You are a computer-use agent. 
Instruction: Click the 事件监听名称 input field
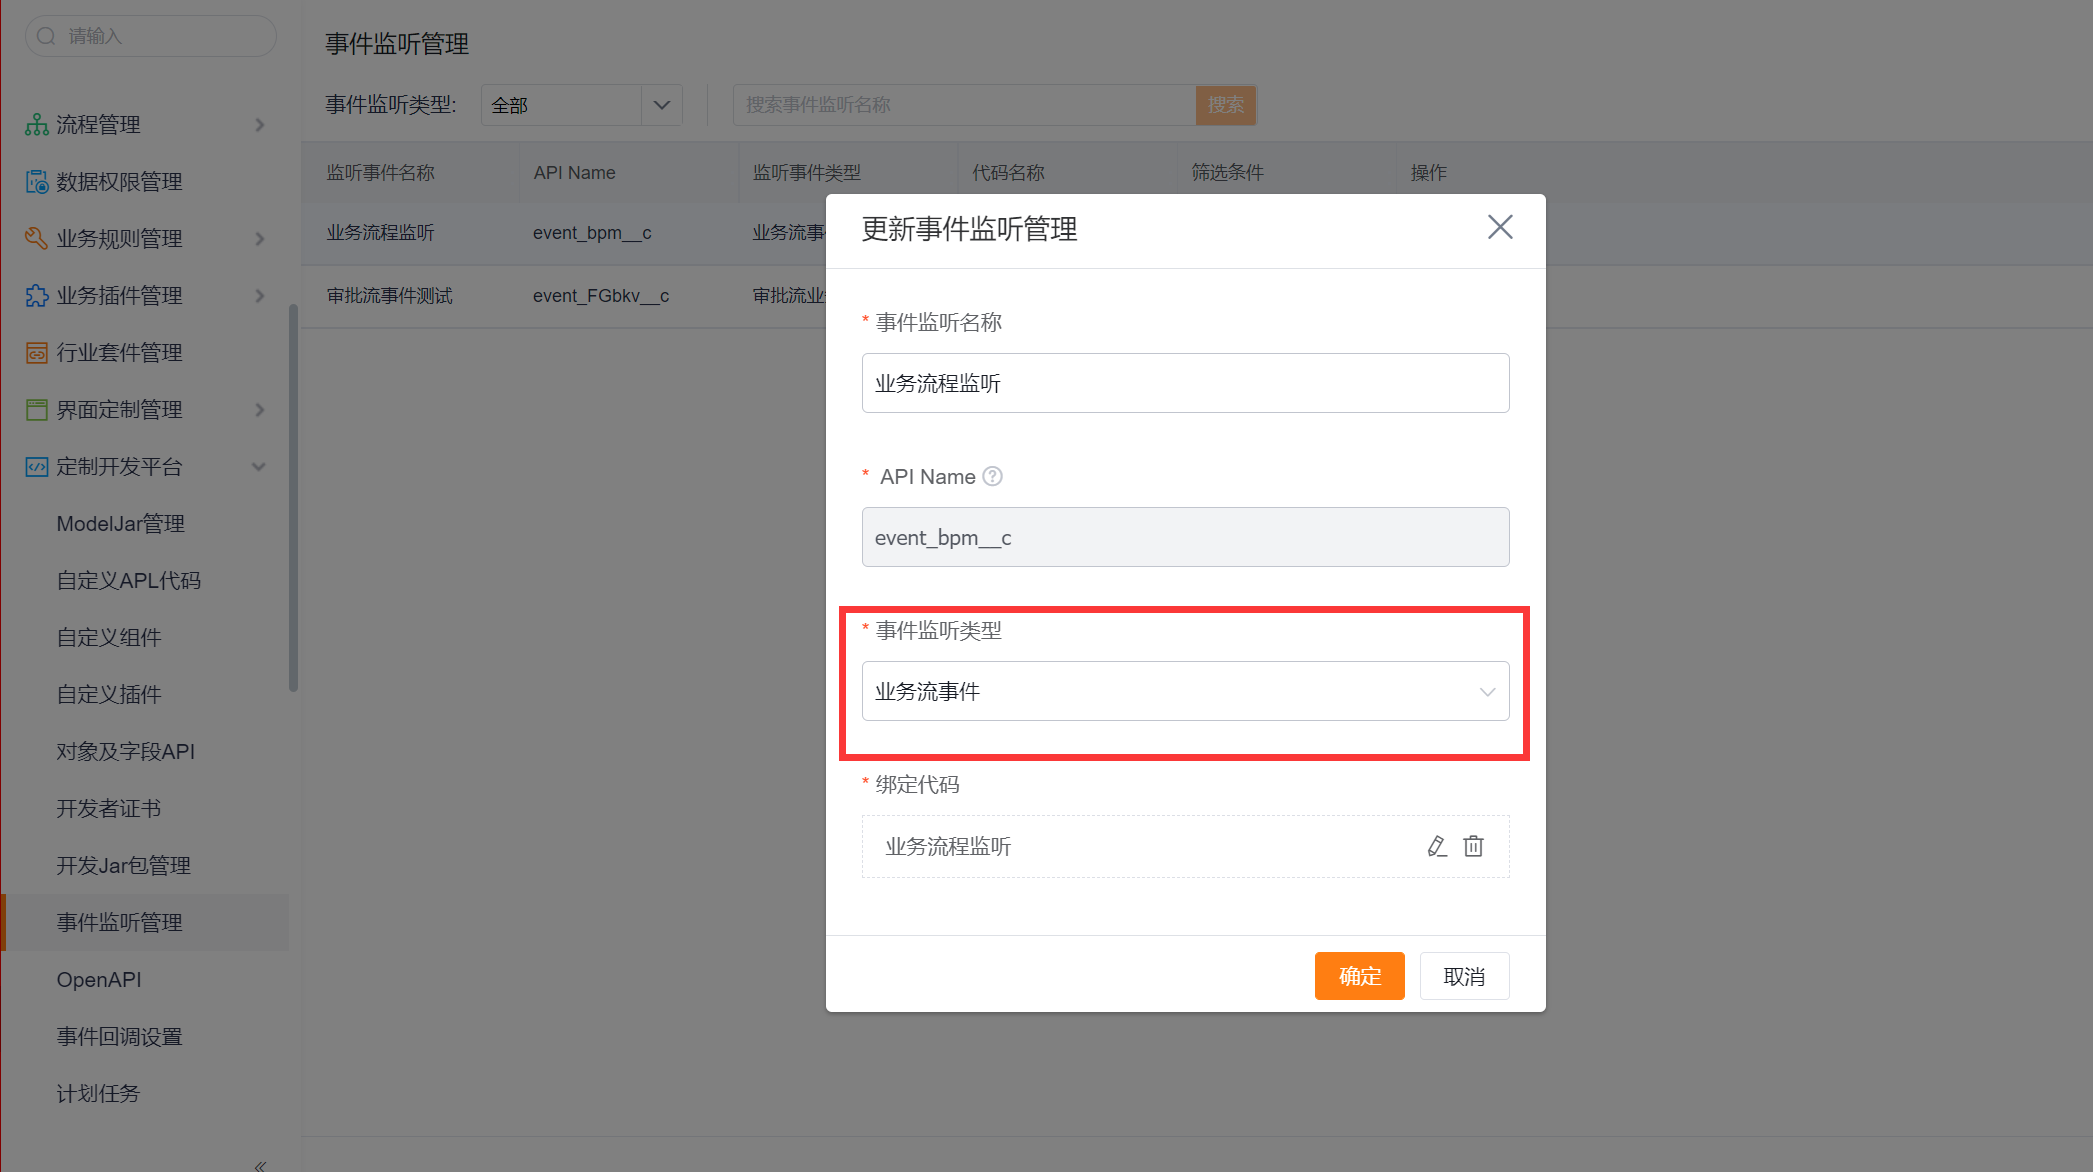pyautogui.click(x=1185, y=383)
